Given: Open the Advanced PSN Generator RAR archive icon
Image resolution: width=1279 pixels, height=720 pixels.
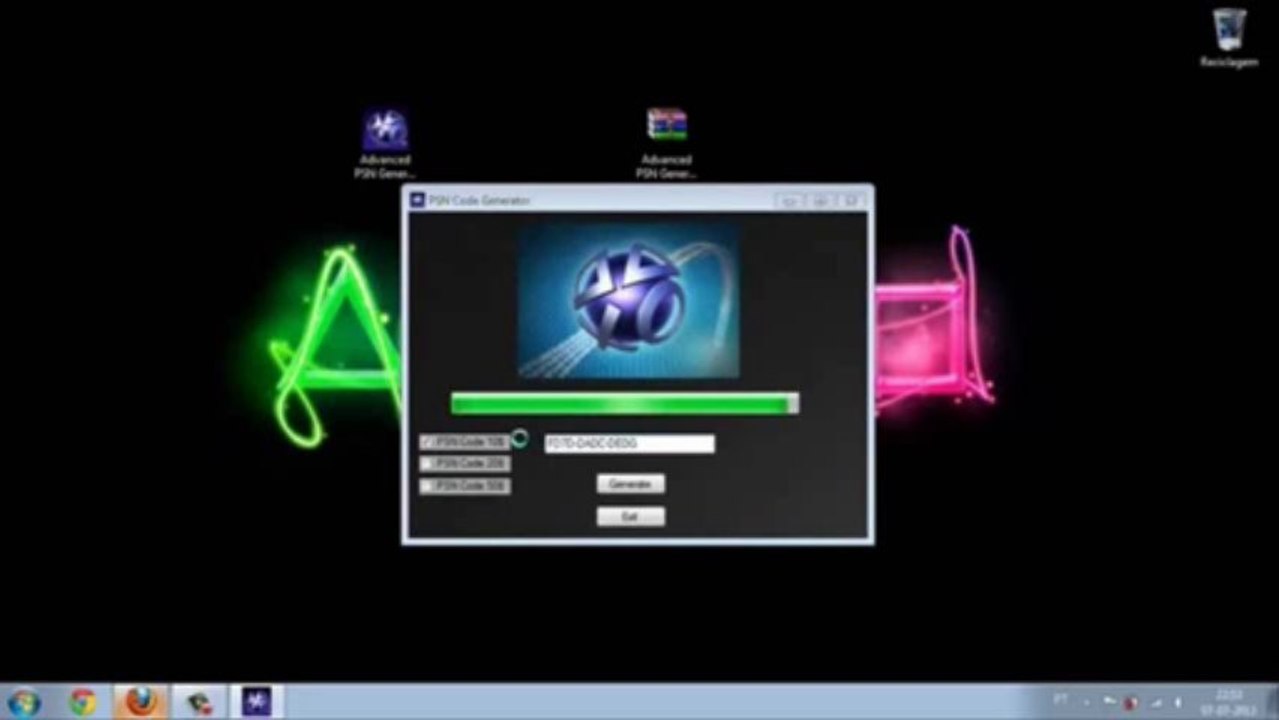Looking at the screenshot, I should 666,143.
